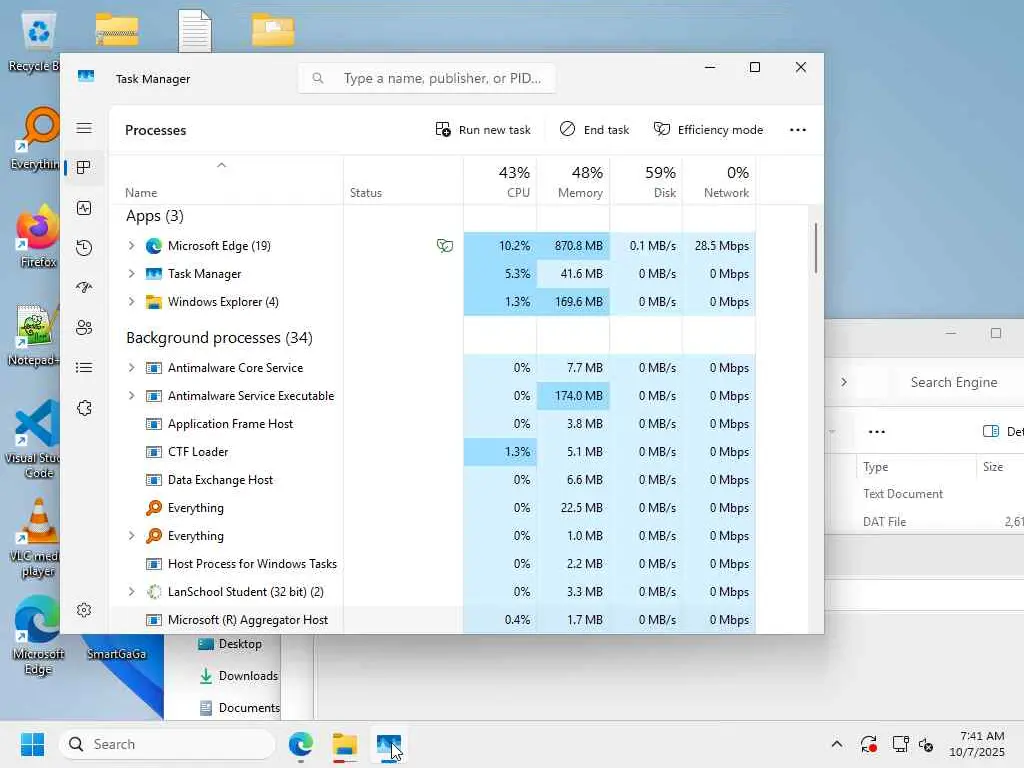1024x768 pixels.
Task: Expand the Microsoft Edge (19) process group
Action: coord(131,246)
